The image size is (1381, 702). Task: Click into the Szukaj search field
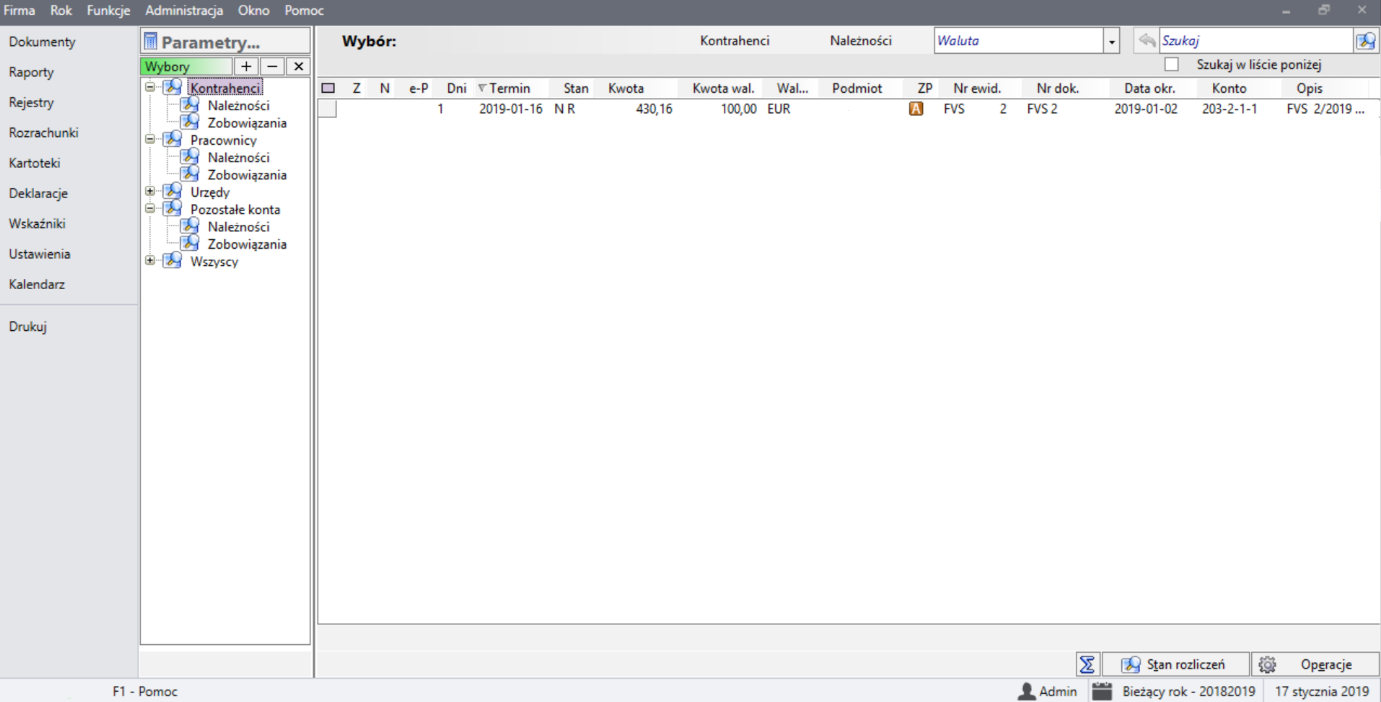click(x=1256, y=41)
